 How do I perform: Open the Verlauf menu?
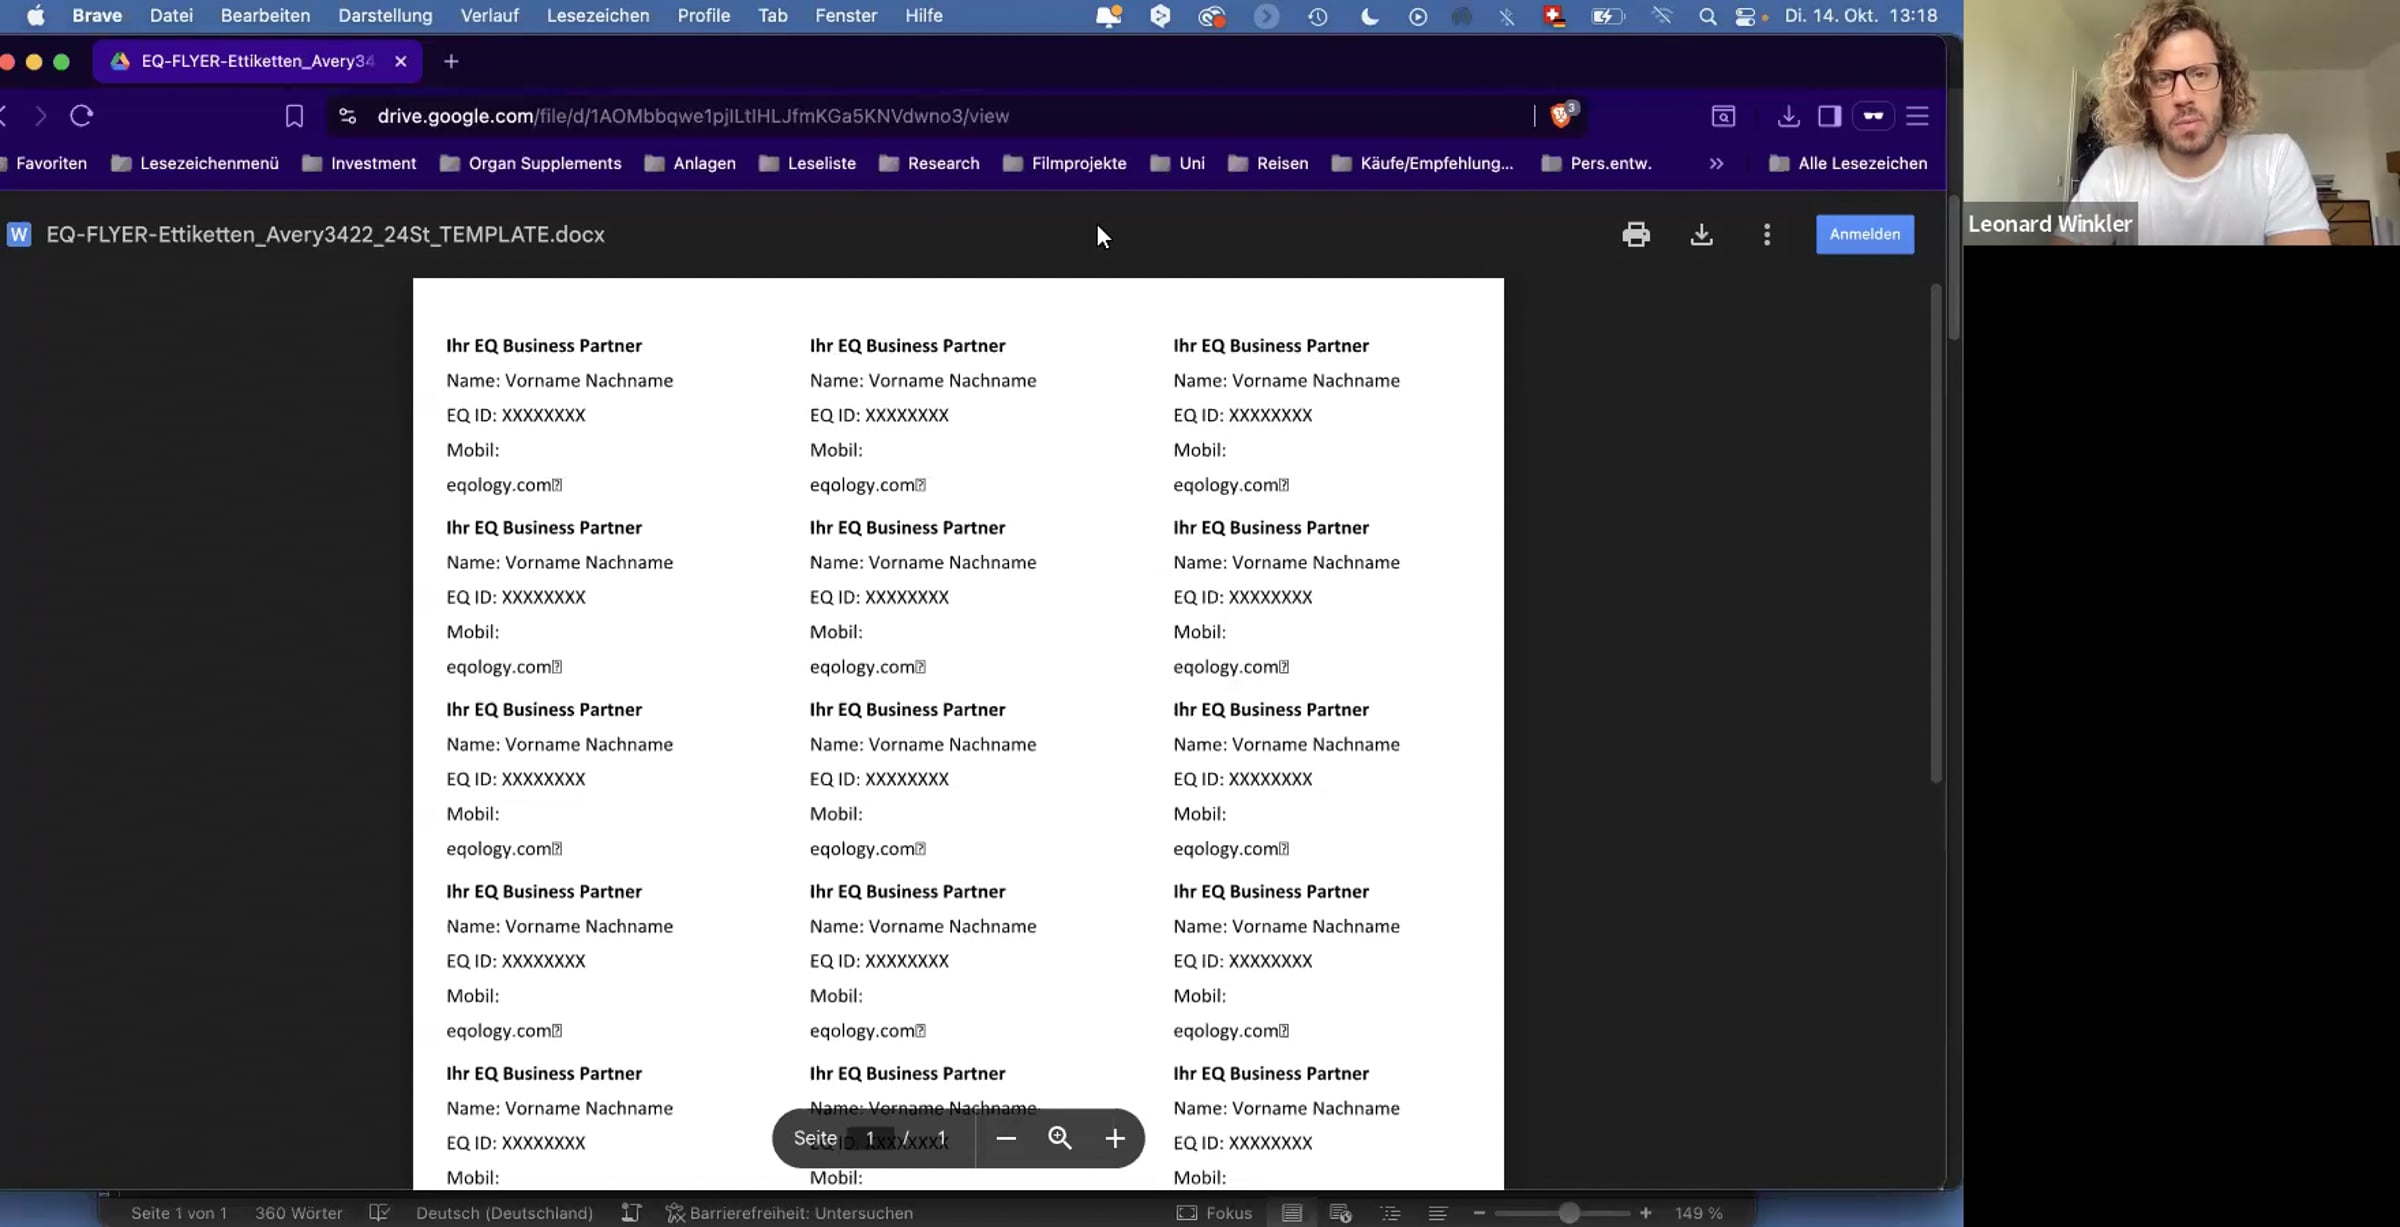coord(489,16)
